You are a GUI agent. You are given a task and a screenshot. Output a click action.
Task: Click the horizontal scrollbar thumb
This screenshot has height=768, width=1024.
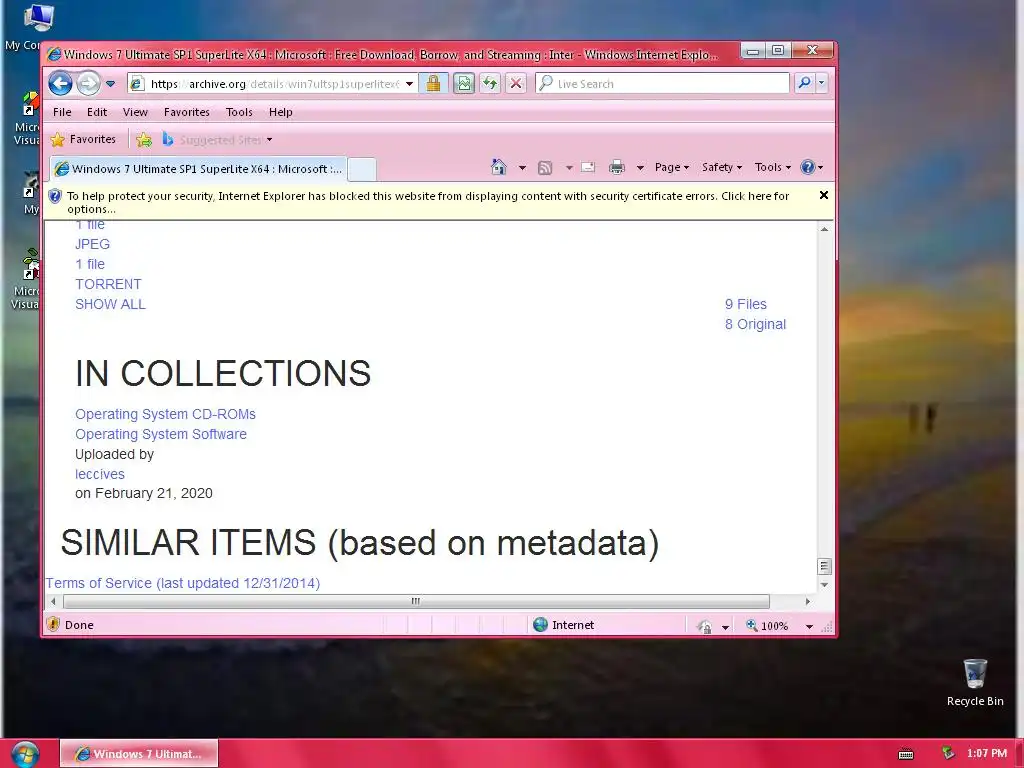(x=416, y=601)
